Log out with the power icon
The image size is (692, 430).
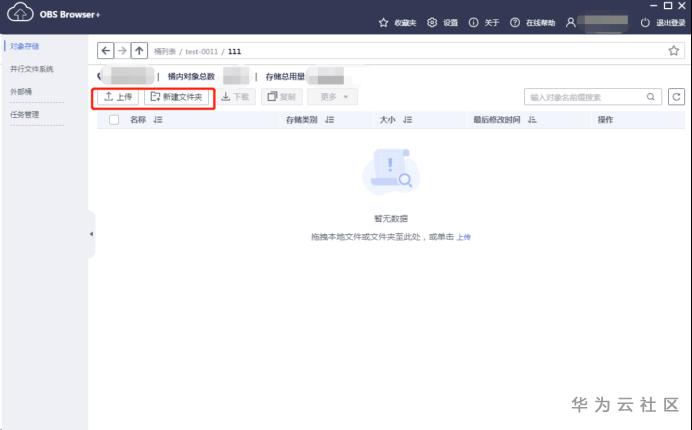(x=645, y=23)
